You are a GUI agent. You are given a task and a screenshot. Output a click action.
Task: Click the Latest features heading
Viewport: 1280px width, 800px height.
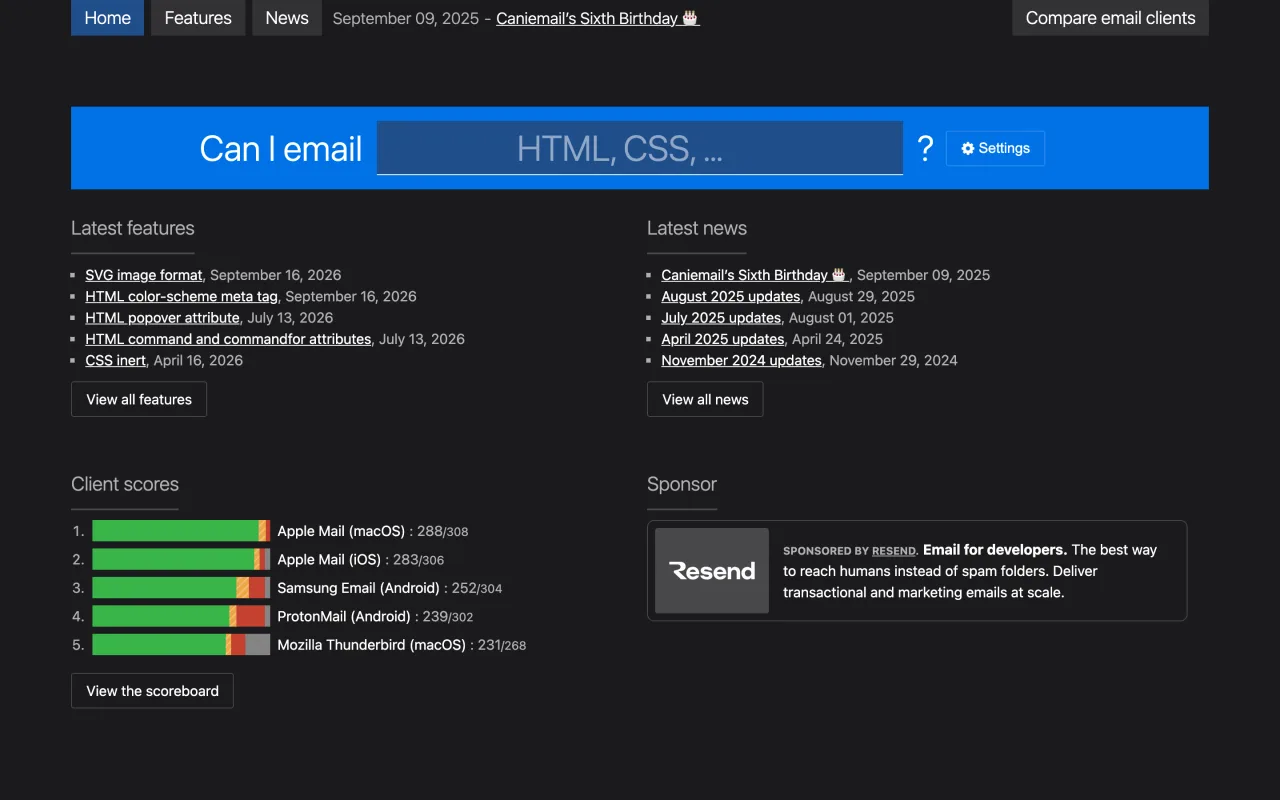click(x=133, y=228)
